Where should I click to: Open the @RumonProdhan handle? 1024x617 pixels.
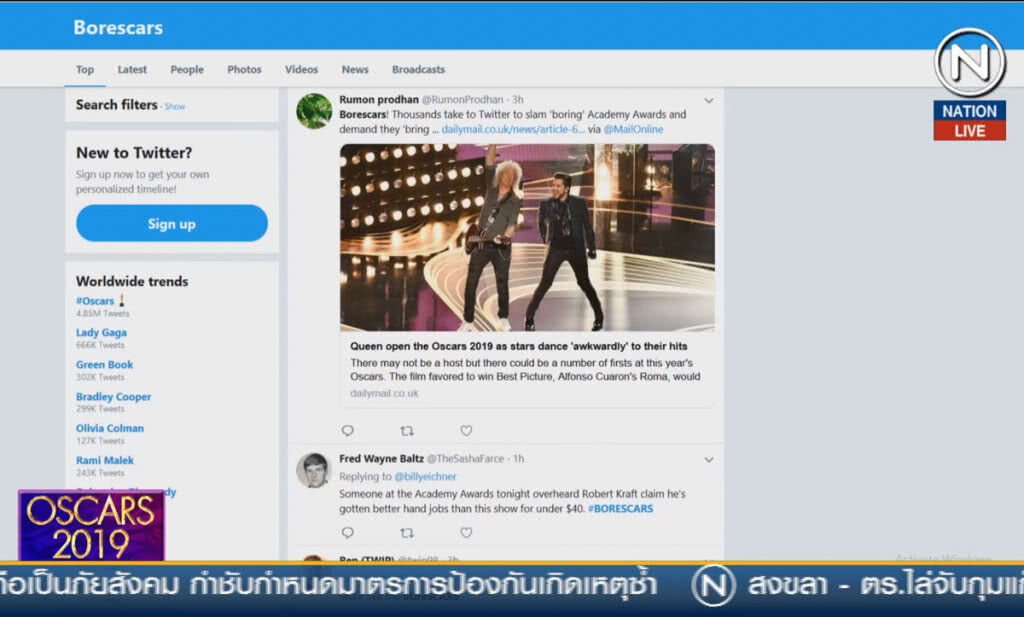(x=462, y=100)
